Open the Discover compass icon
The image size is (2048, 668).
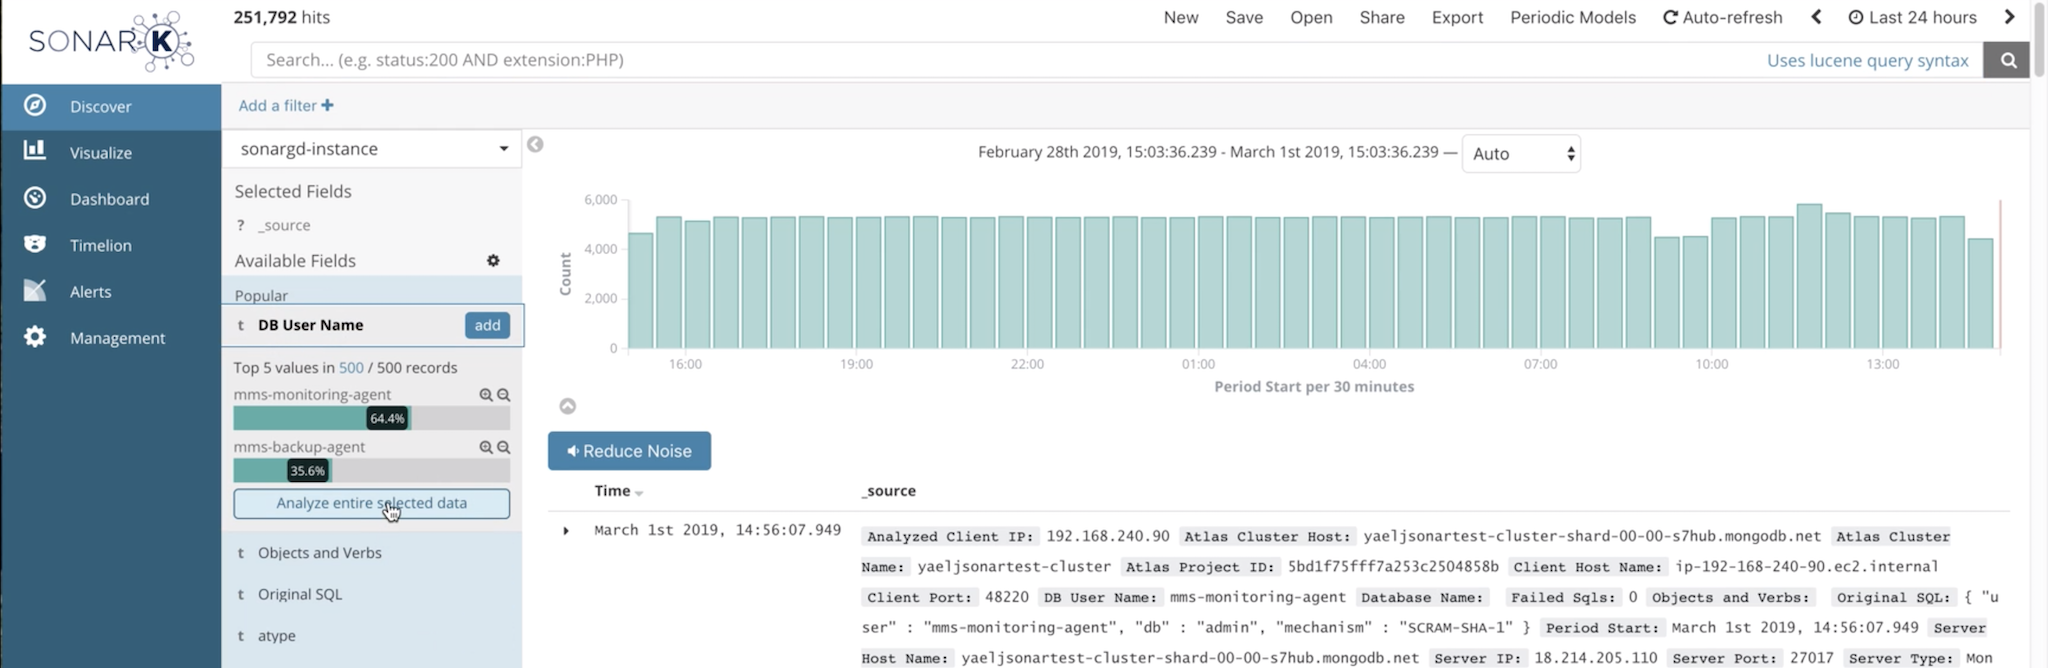pyautogui.click(x=35, y=105)
